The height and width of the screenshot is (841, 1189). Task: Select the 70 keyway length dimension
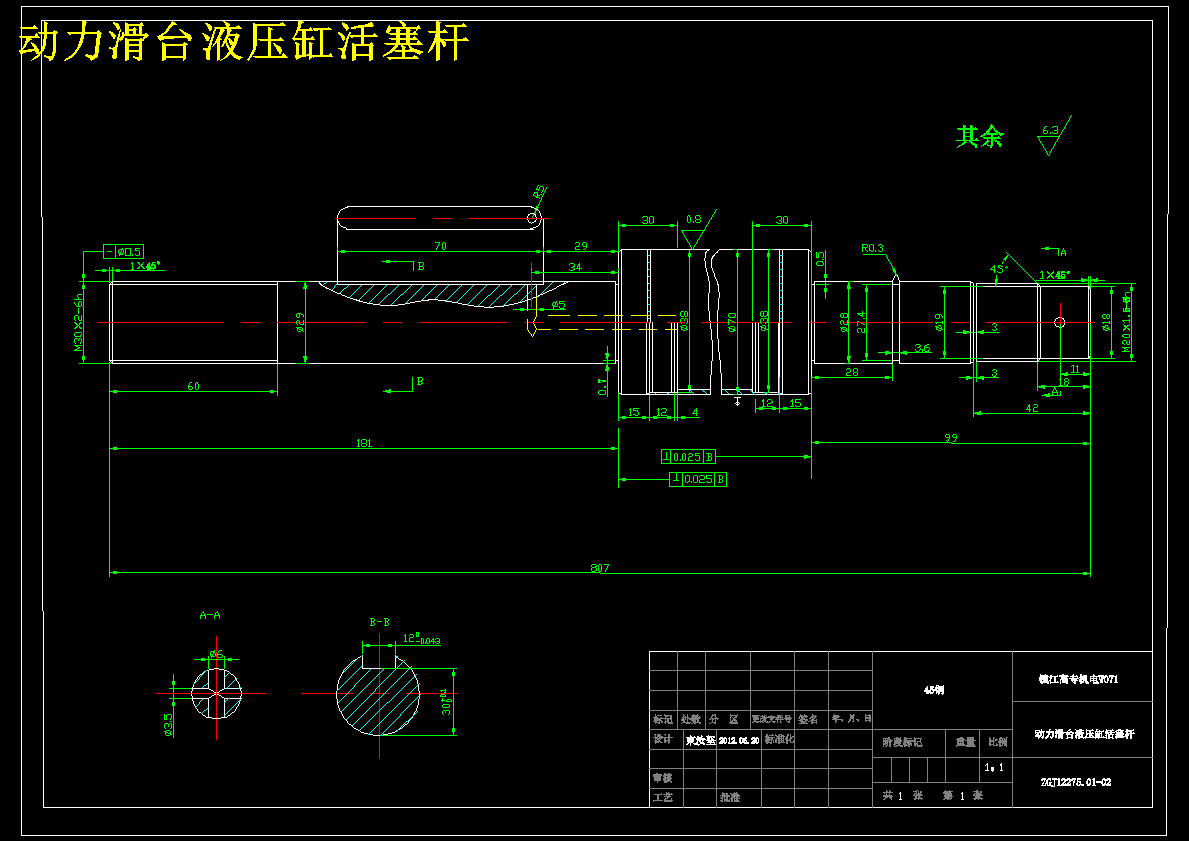pos(440,246)
